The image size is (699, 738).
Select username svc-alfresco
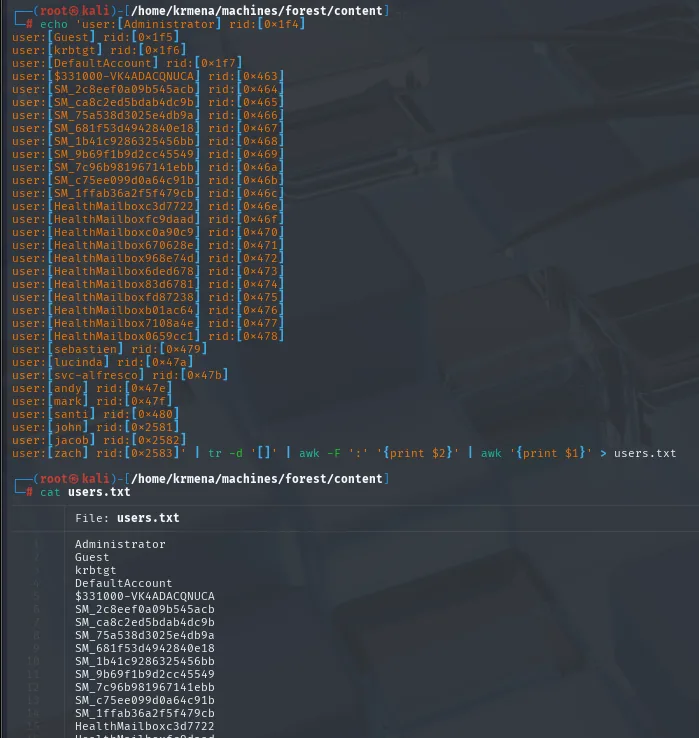[x=96, y=375]
